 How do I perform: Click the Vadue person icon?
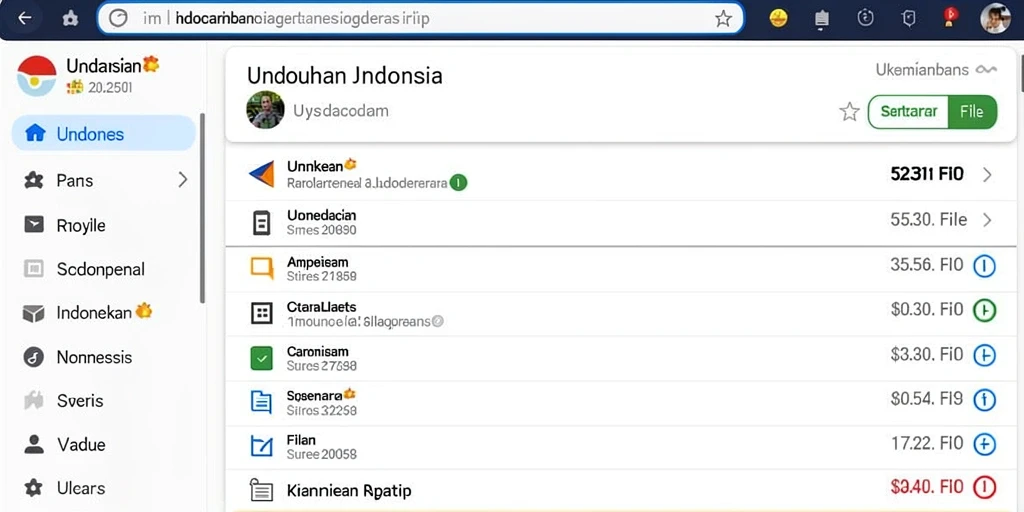pos(33,444)
